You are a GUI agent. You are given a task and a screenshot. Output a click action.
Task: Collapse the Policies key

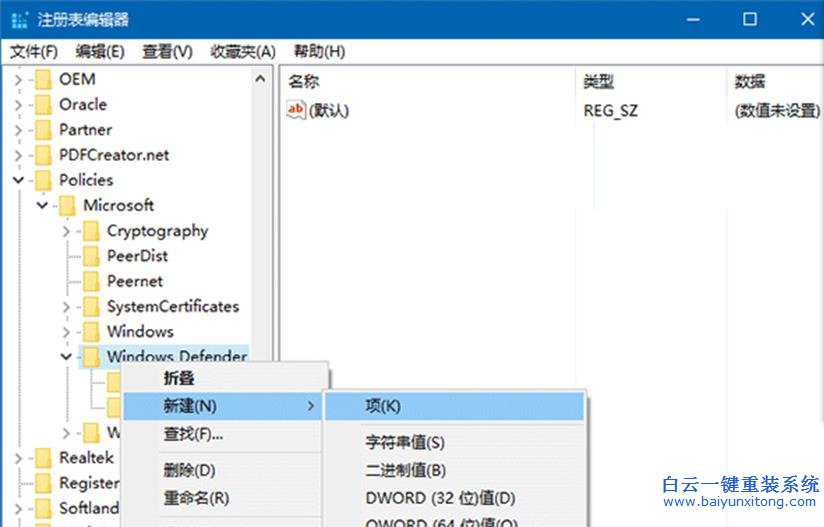point(18,180)
